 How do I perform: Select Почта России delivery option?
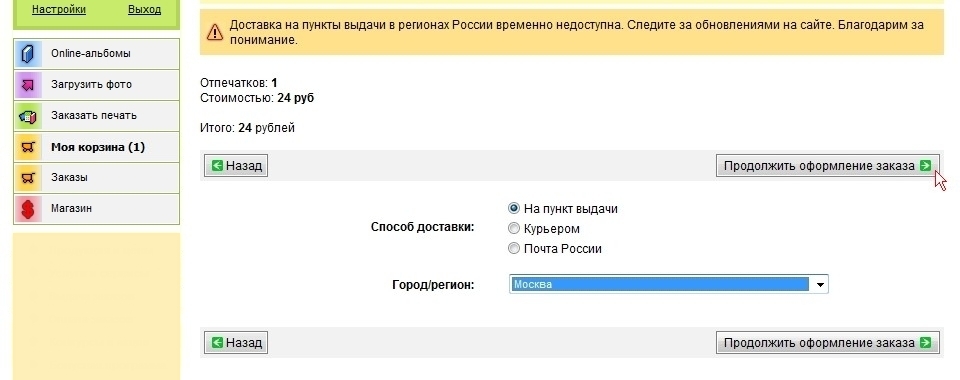(514, 248)
